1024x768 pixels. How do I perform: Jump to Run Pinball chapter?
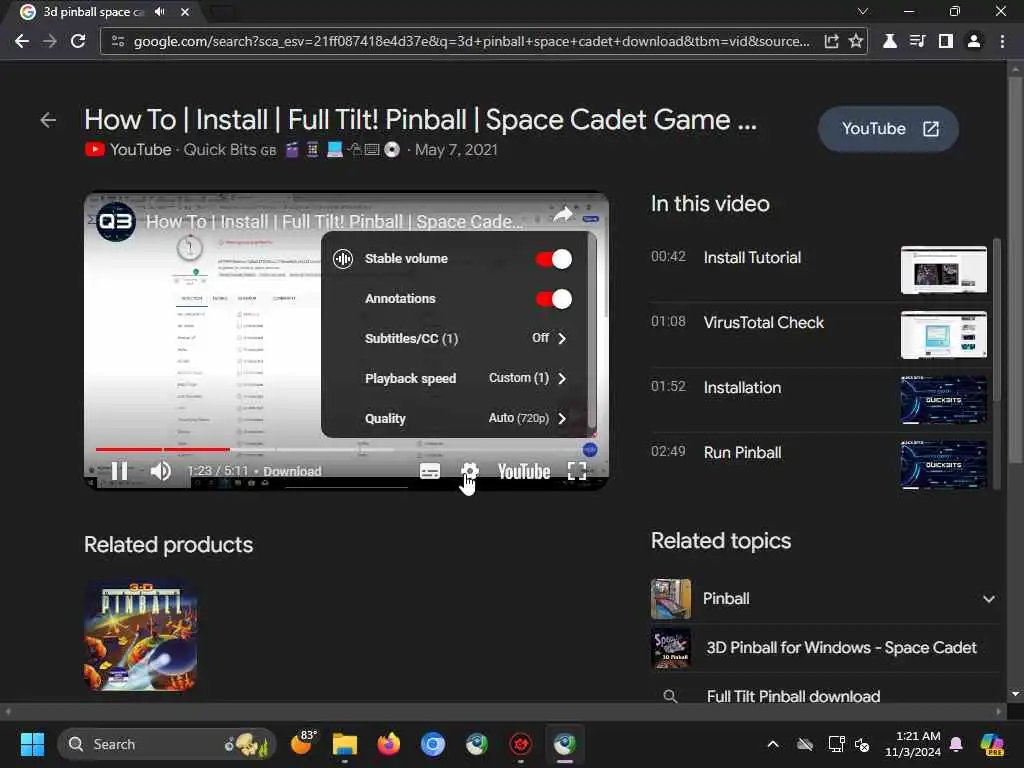coord(742,453)
